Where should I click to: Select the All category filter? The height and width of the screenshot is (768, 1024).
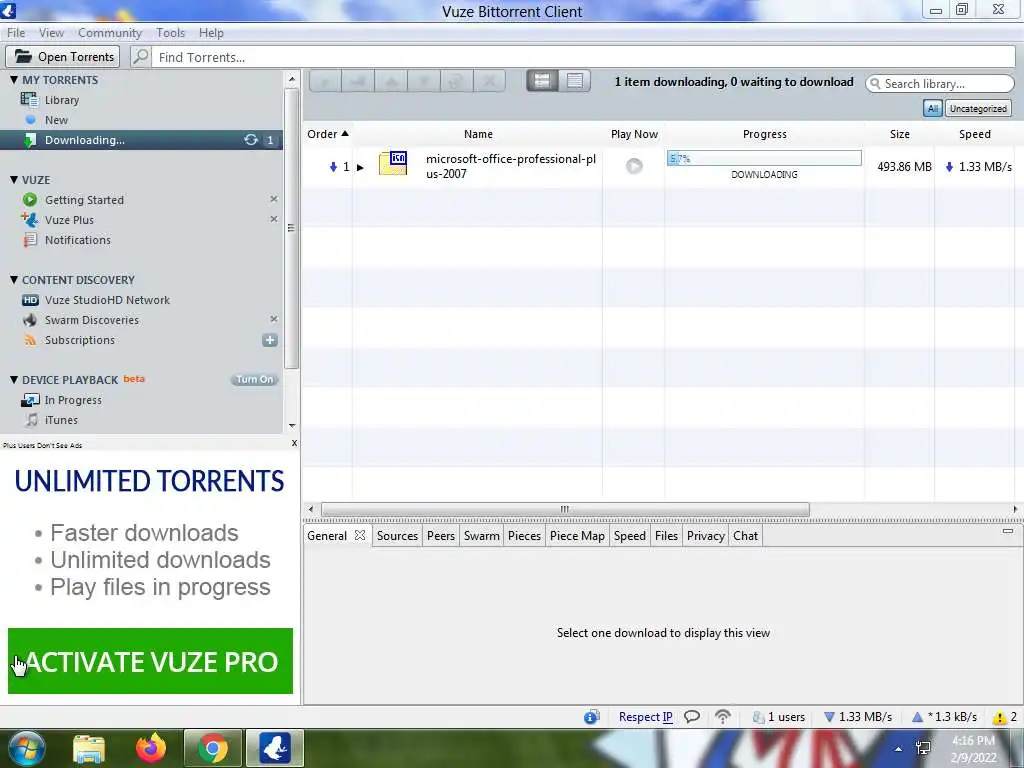click(x=933, y=108)
